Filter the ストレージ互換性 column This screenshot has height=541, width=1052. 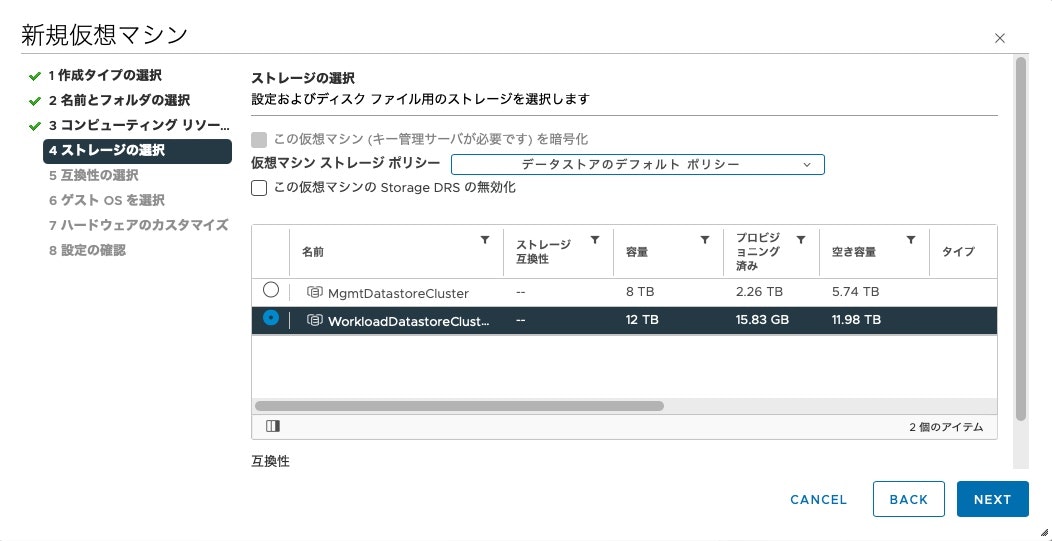coord(594,240)
